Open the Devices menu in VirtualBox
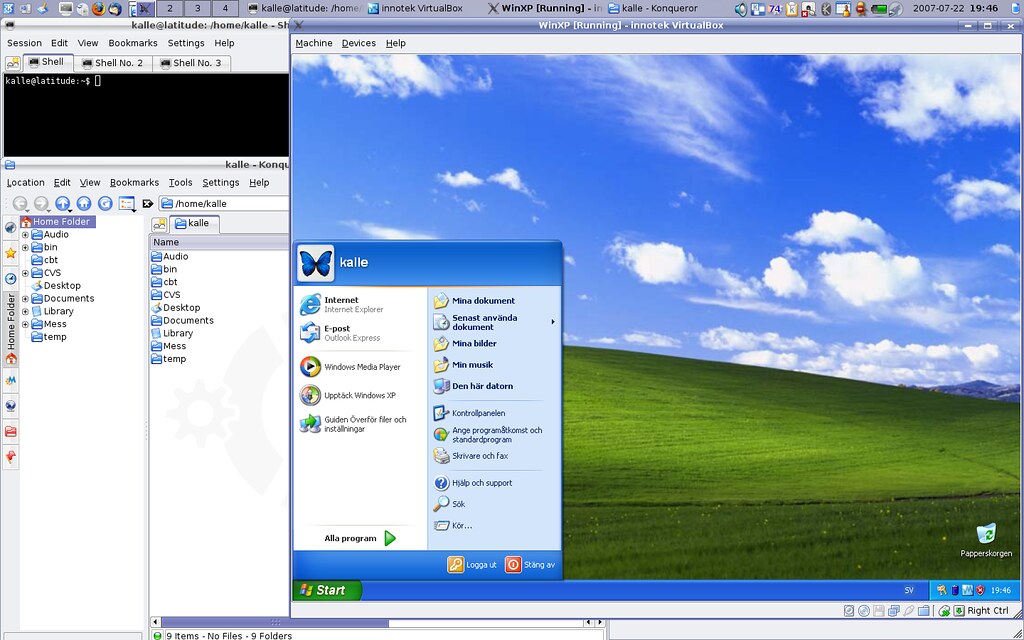This screenshot has width=1024, height=640. (x=359, y=43)
